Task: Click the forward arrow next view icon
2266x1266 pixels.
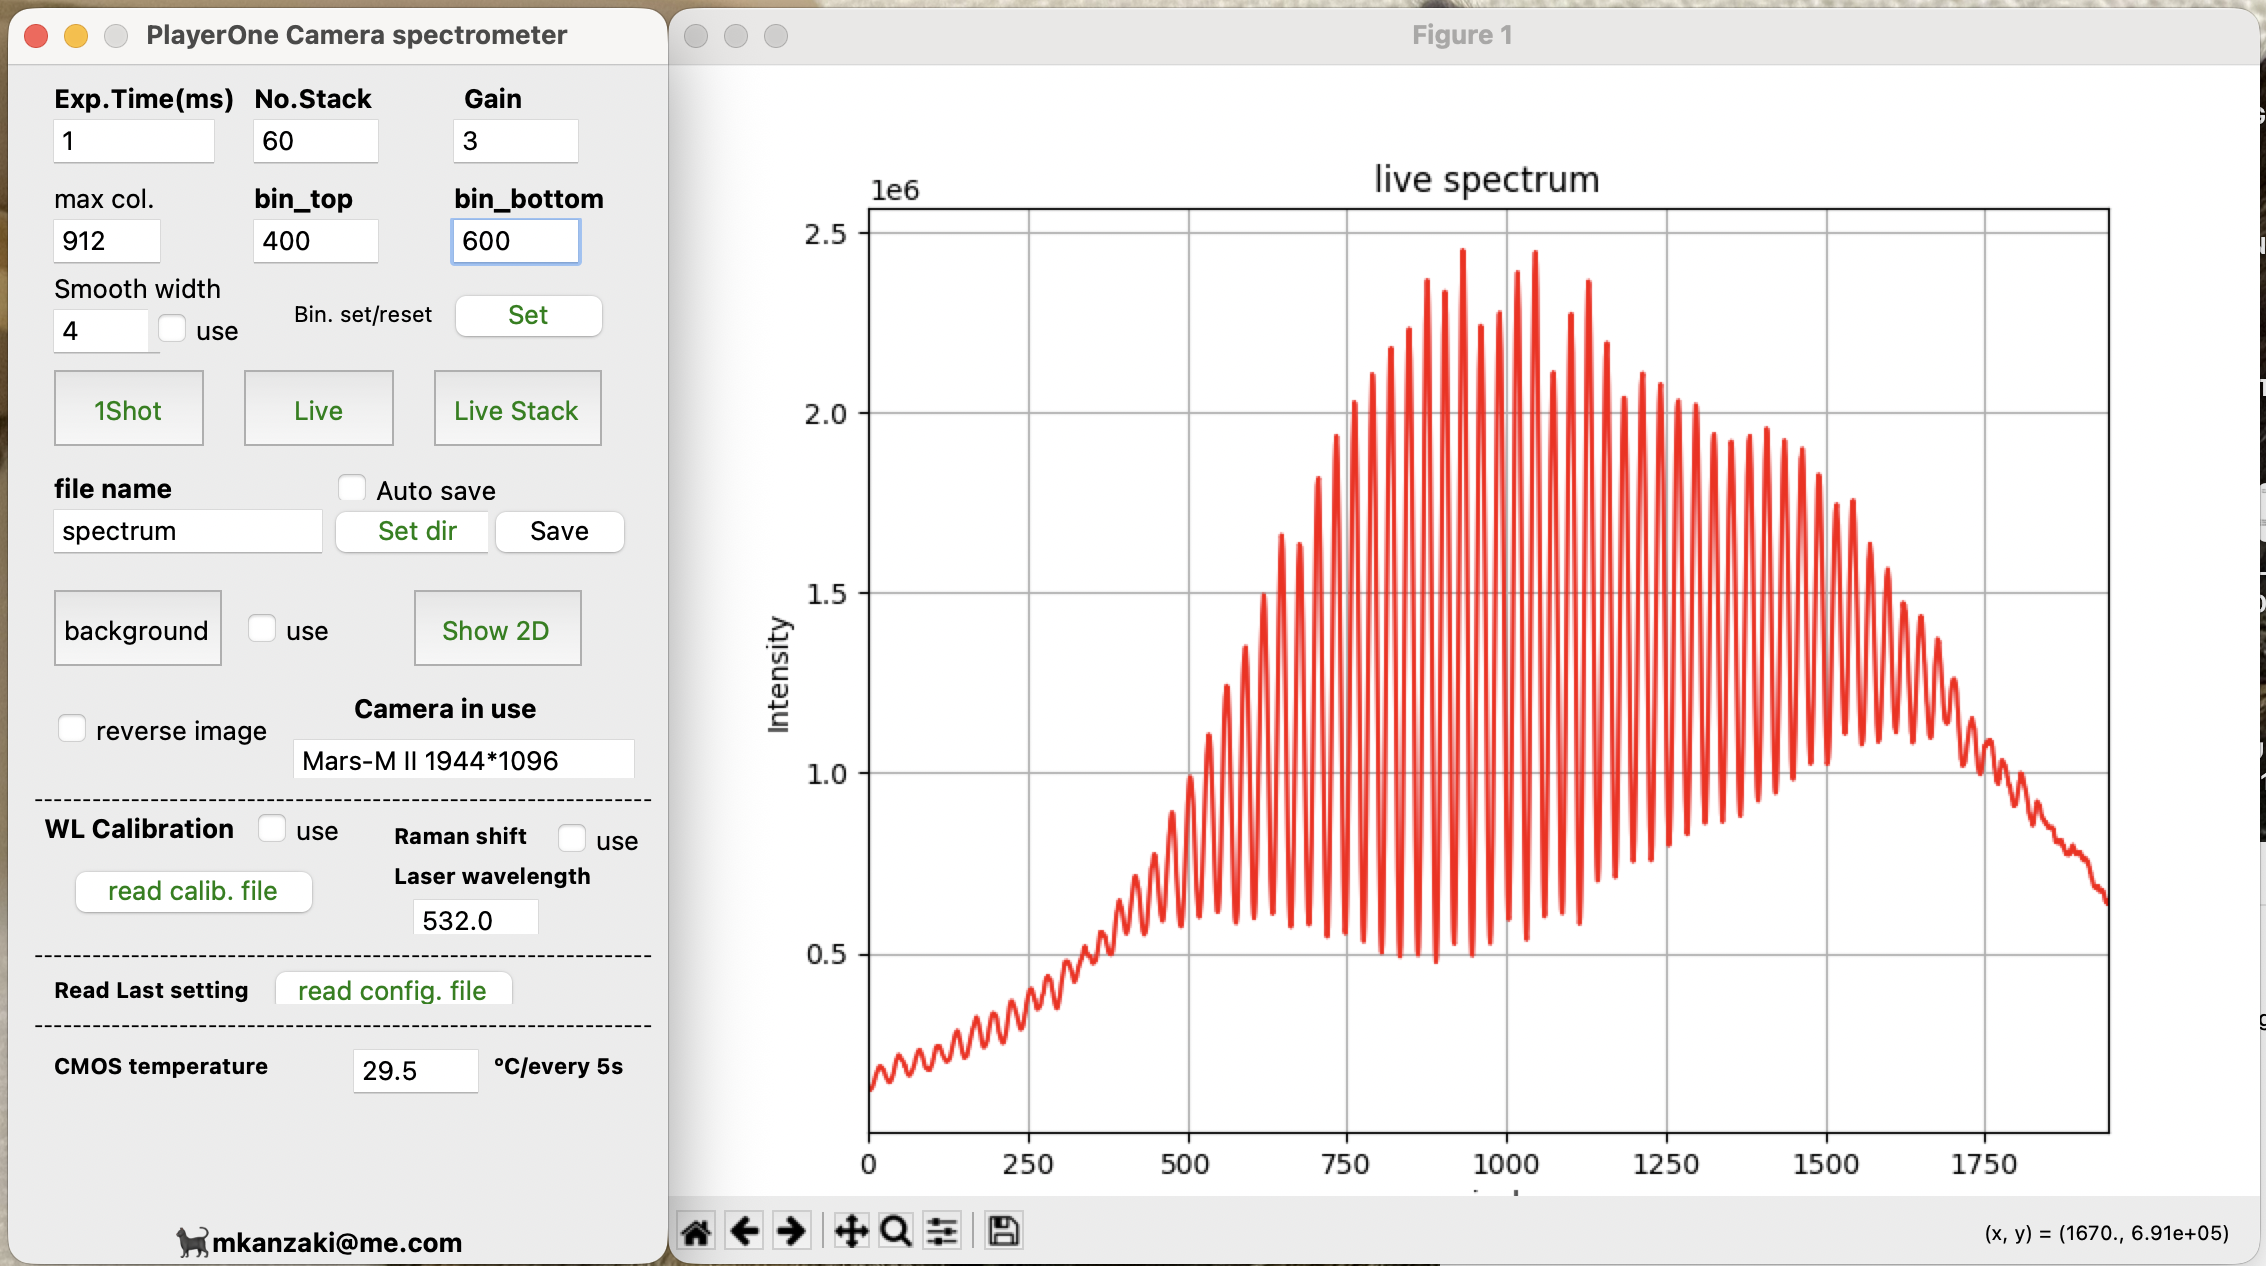Action: [x=791, y=1231]
